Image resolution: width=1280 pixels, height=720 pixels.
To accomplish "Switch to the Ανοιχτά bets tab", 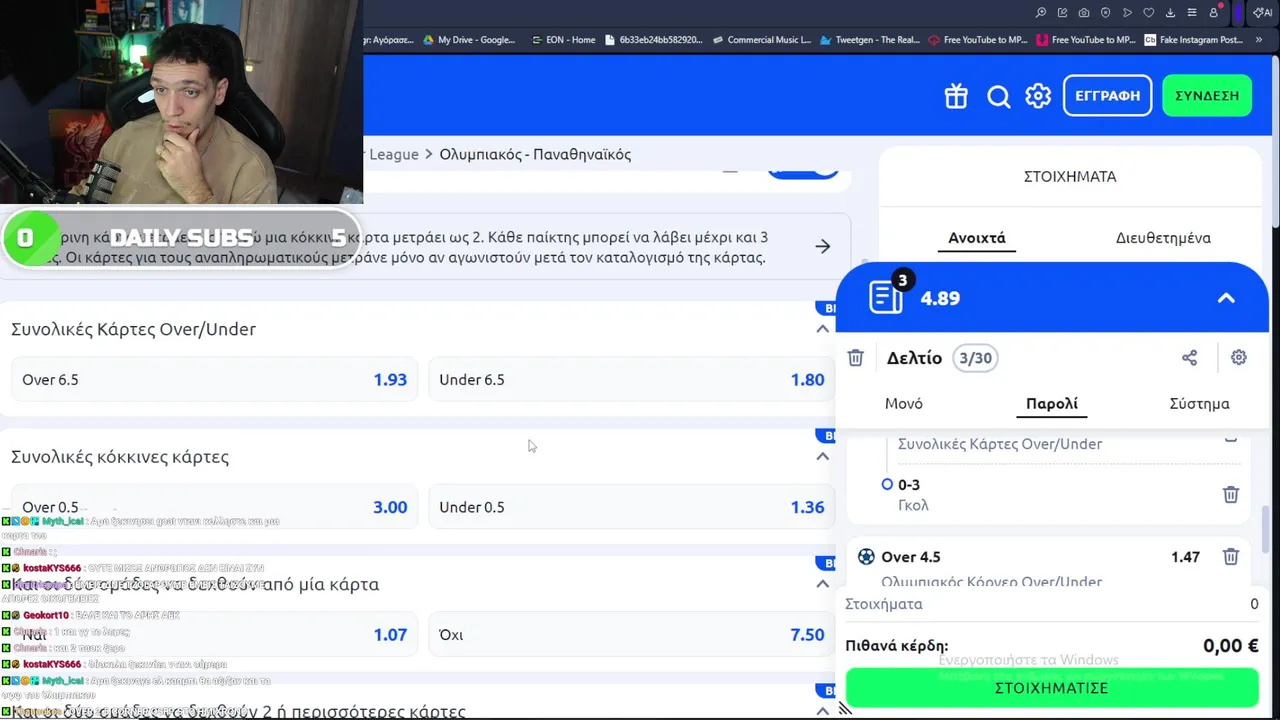I will click(x=977, y=238).
